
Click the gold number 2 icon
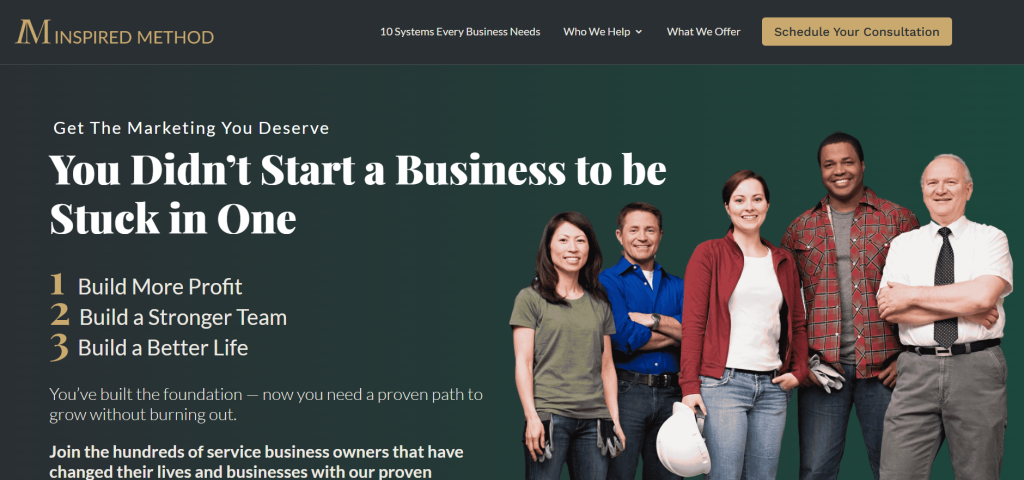[59, 315]
